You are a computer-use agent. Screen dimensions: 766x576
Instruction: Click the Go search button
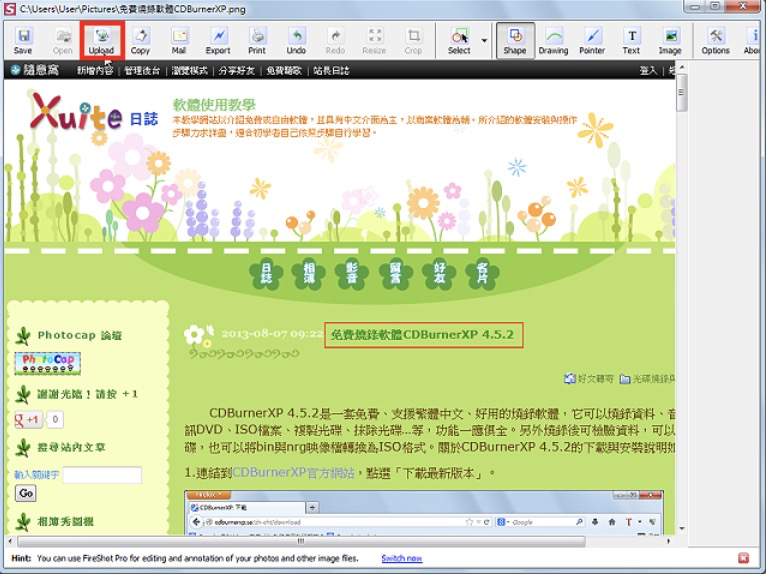pos(26,493)
